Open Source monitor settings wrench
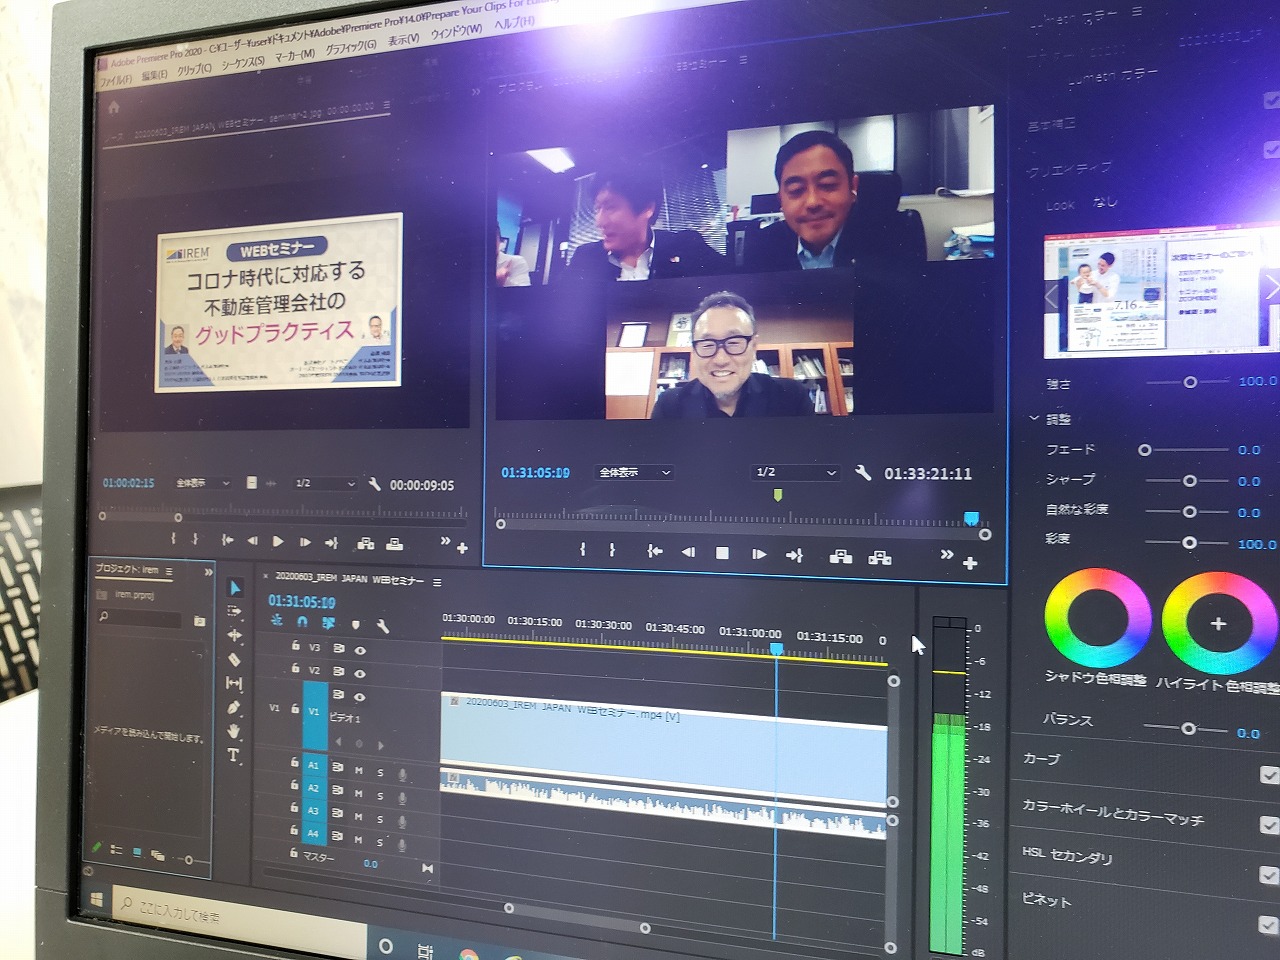Image resolution: width=1280 pixels, height=960 pixels. 374,484
